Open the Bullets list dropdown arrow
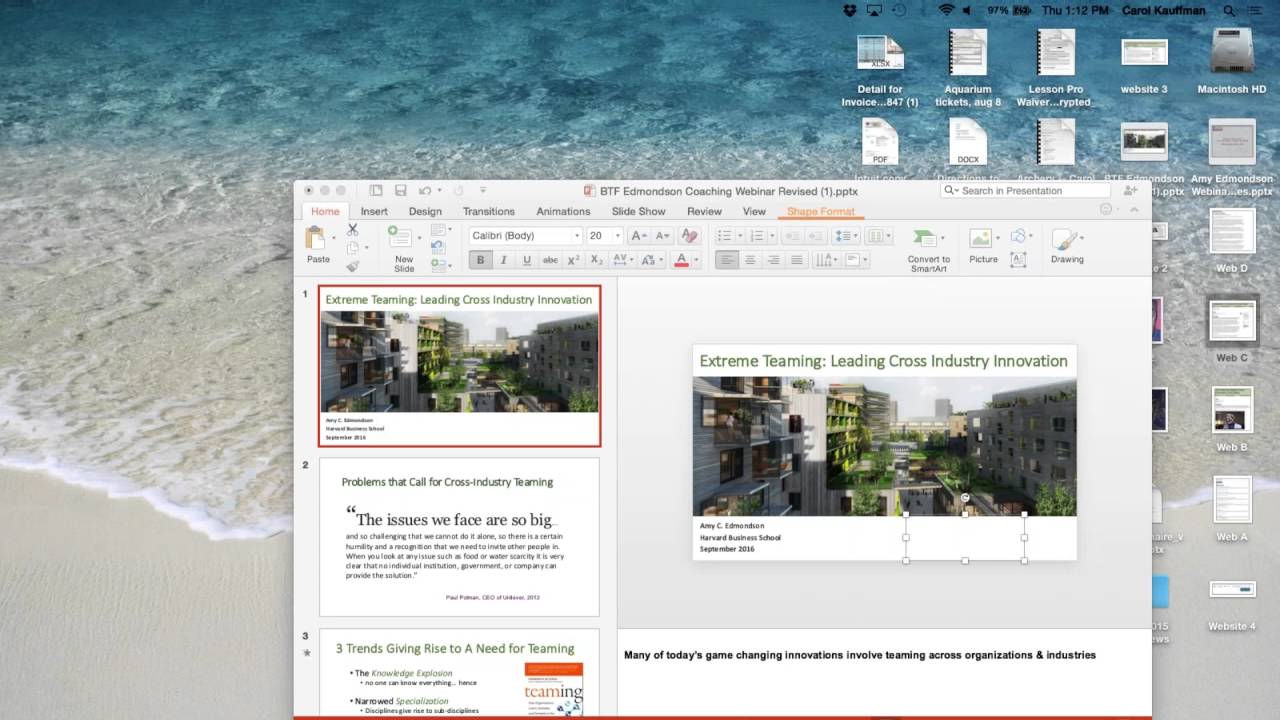Image resolution: width=1280 pixels, height=720 pixels. [739, 237]
